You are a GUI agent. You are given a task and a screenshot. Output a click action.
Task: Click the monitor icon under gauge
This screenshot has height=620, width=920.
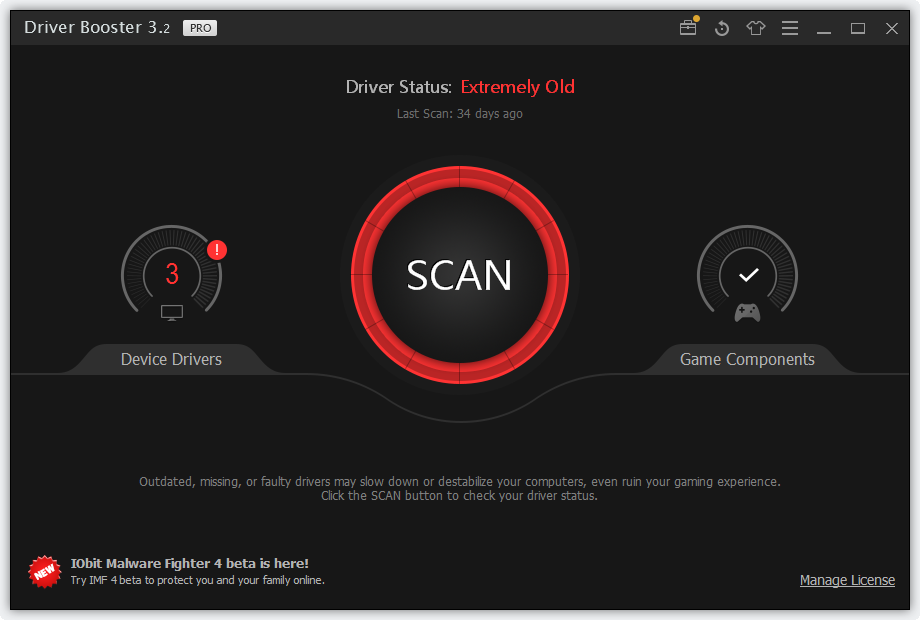pyautogui.click(x=172, y=313)
